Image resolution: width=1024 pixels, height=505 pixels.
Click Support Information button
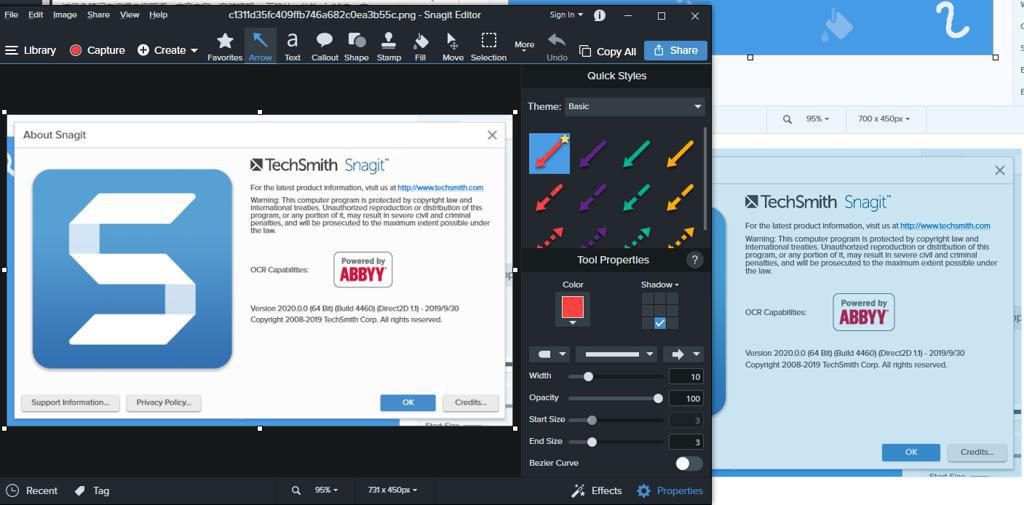[x=71, y=402]
